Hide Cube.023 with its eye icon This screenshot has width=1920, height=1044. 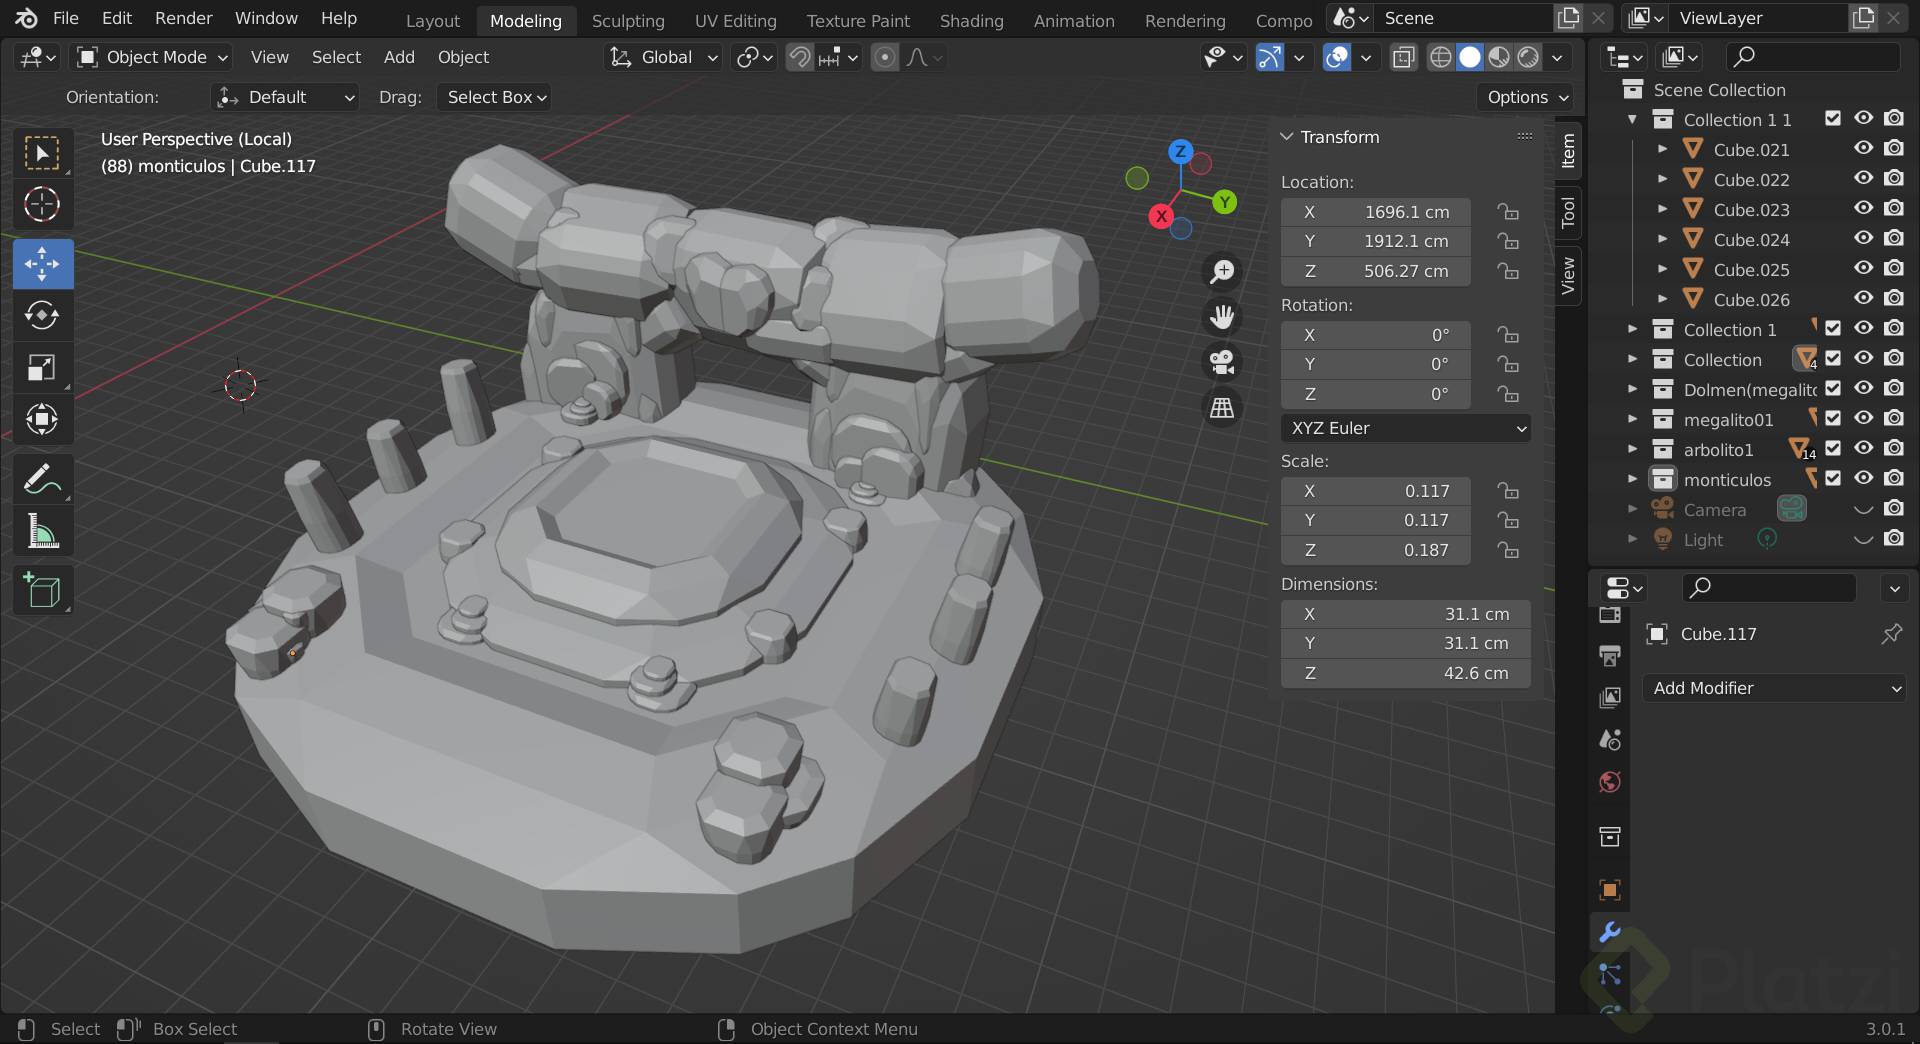1864,209
